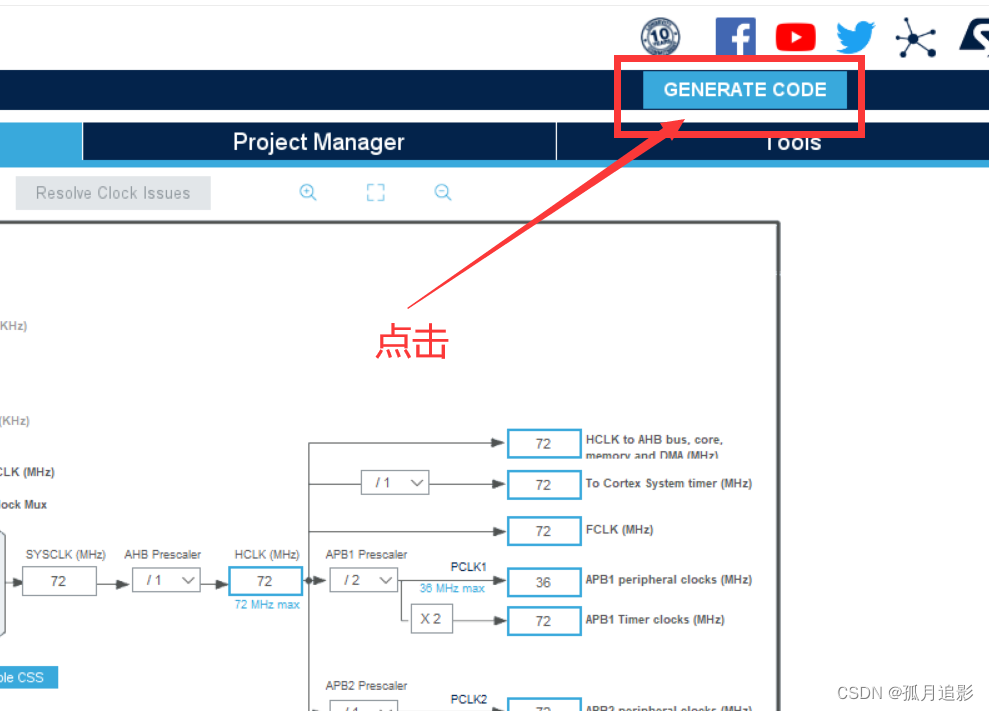Screen dimensions: 989x711
Task: Open the Twitter bird icon link
Action: click(x=855, y=37)
